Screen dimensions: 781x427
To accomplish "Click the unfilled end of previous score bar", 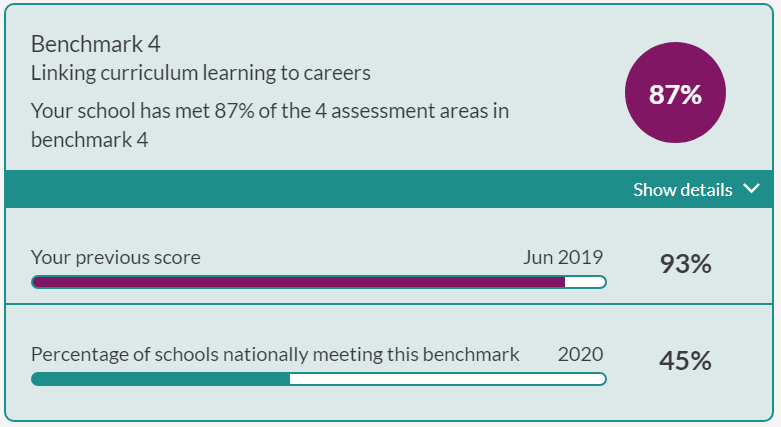I will coord(585,282).
